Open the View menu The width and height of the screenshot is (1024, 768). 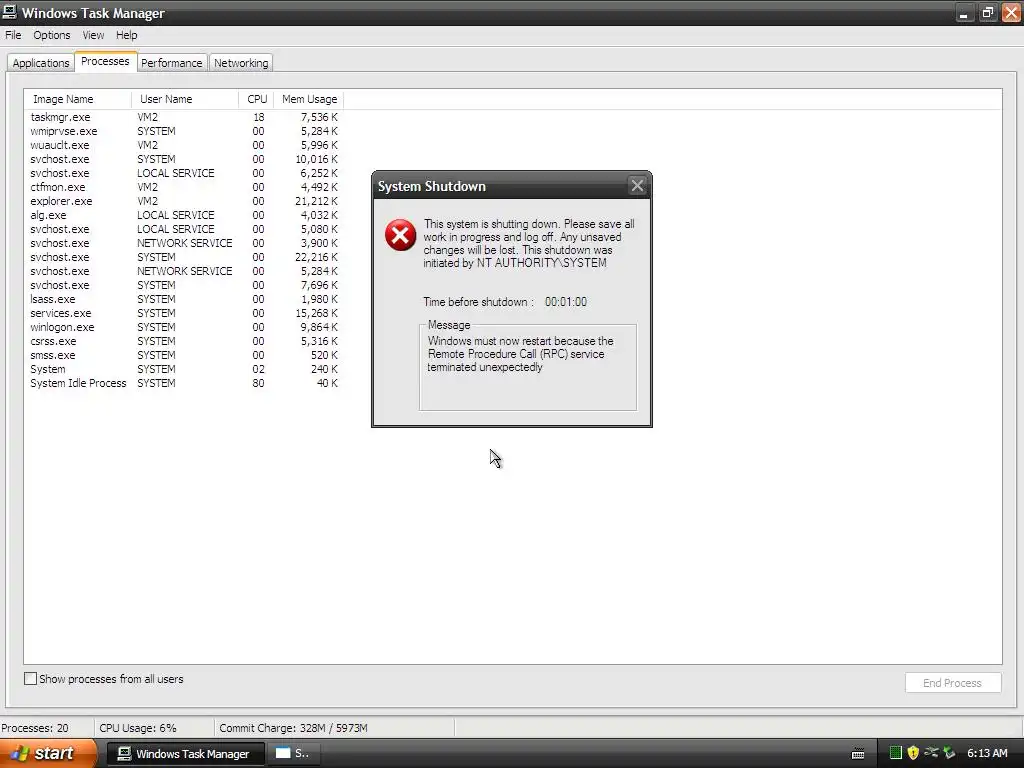point(93,35)
